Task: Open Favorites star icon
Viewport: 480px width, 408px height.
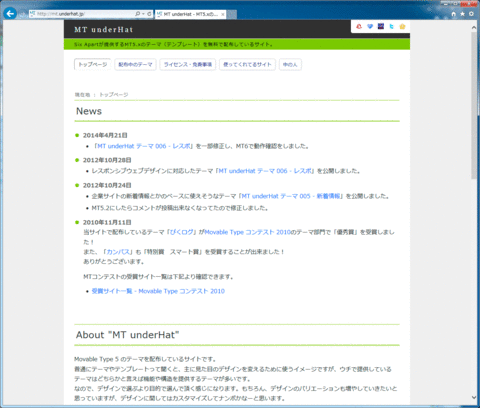Action: [462, 14]
